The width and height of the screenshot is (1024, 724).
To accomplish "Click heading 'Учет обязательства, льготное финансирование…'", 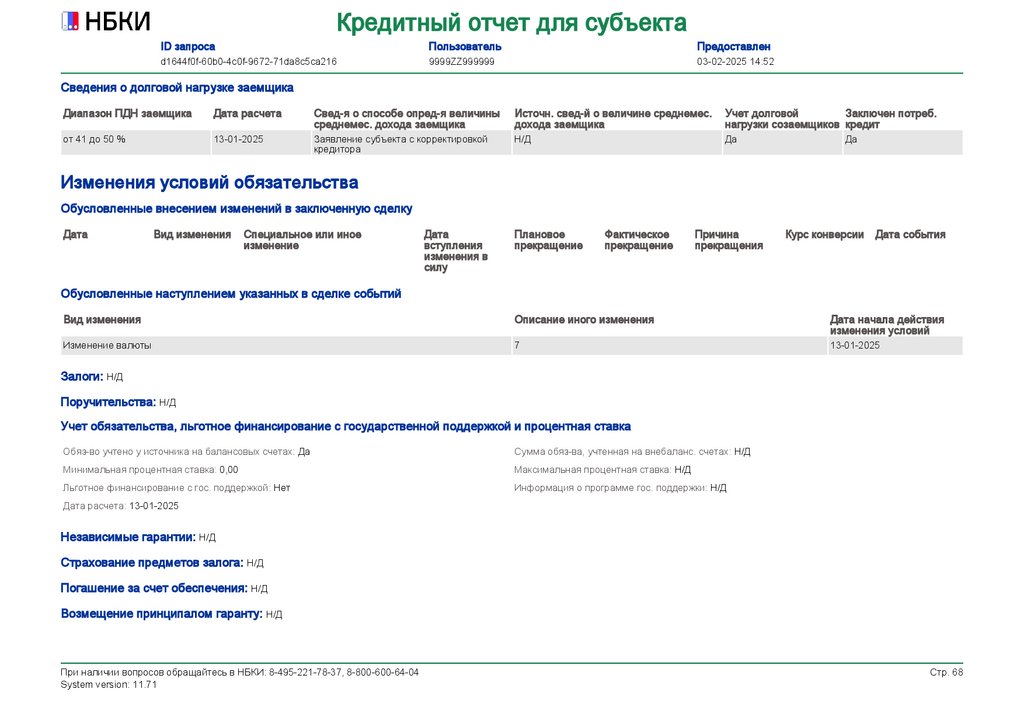I will pyautogui.click(x=345, y=426).
